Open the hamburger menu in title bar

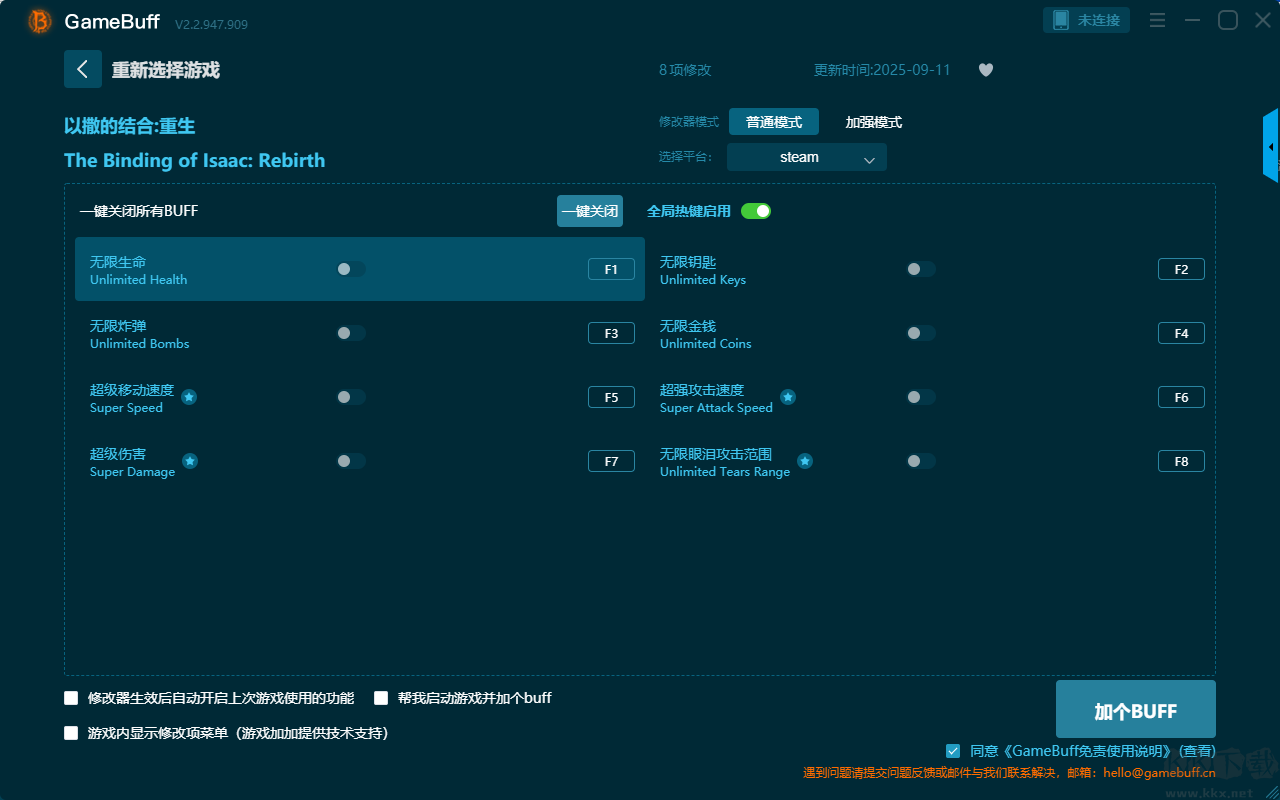click(1158, 20)
